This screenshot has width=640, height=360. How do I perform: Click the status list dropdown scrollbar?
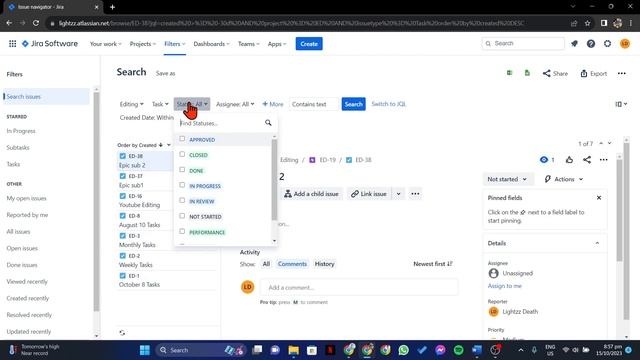click(274, 180)
